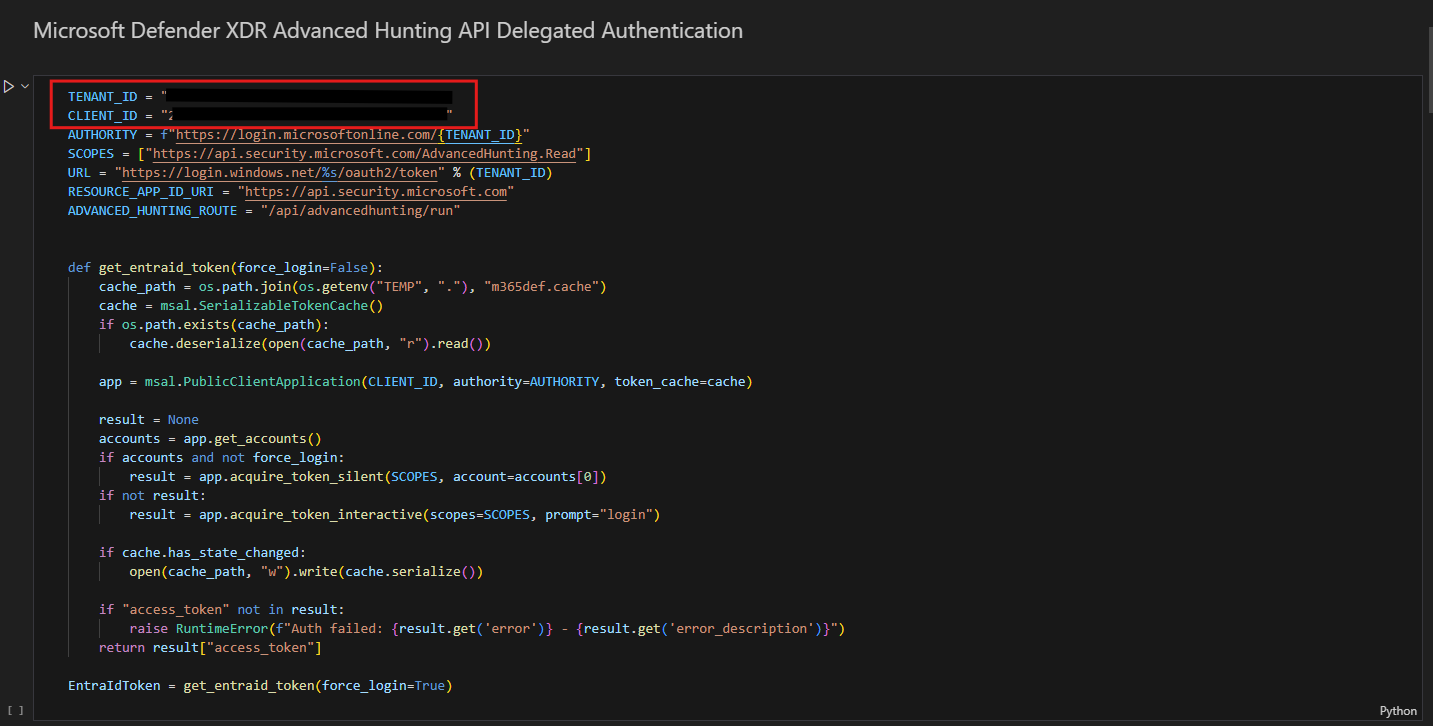Click the RESOURCE_APP_ID_URI variable name
The height and width of the screenshot is (726, 1433).
pos(141,192)
